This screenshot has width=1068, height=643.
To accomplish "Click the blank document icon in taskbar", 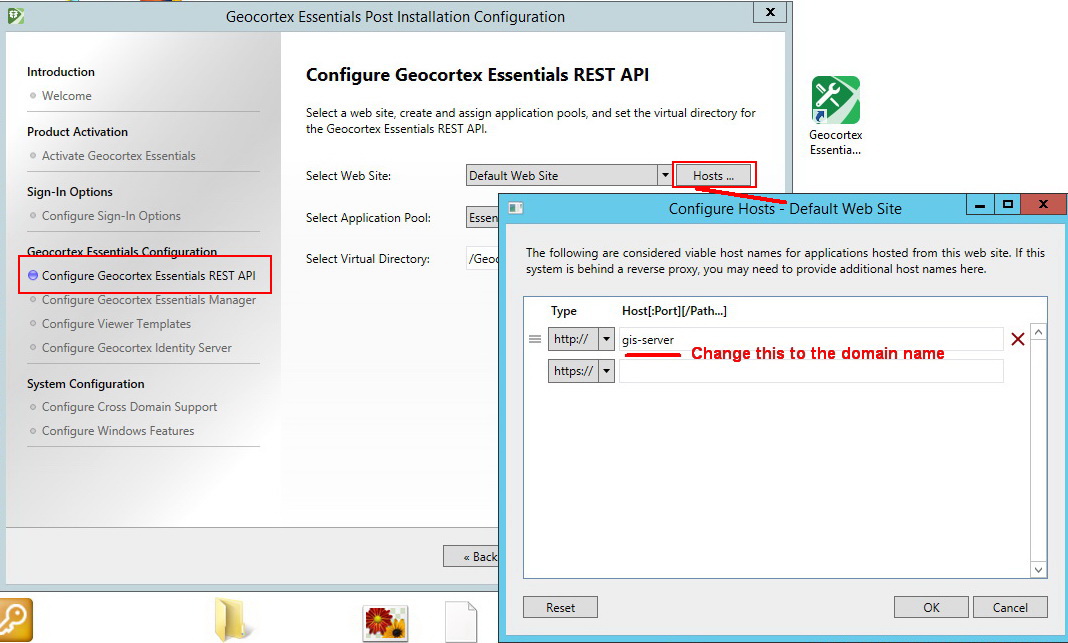I will (x=461, y=622).
